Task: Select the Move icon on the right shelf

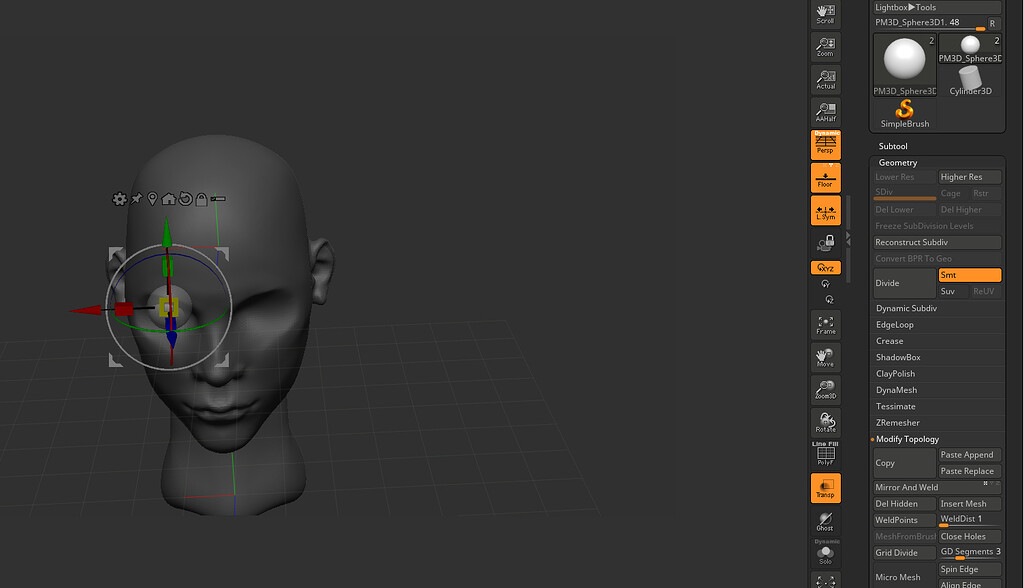Action: [825, 356]
